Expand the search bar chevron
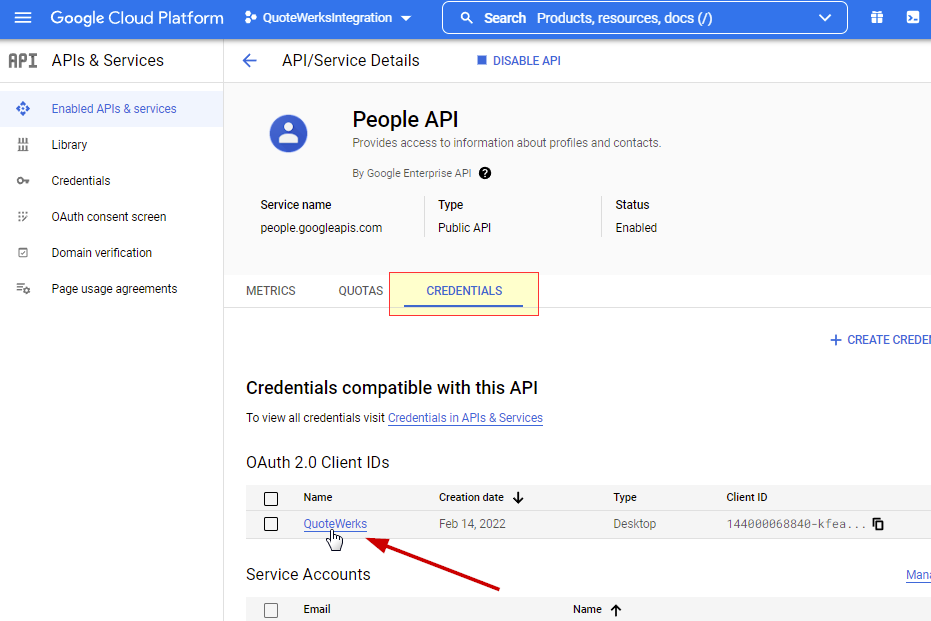The height and width of the screenshot is (621, 931). pos(824,18)
